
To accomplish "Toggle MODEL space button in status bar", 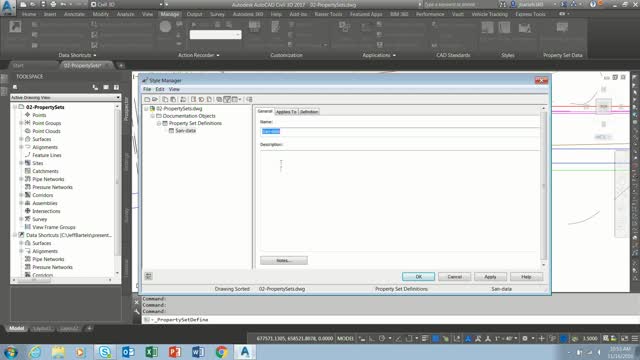I will coord(345,338).
